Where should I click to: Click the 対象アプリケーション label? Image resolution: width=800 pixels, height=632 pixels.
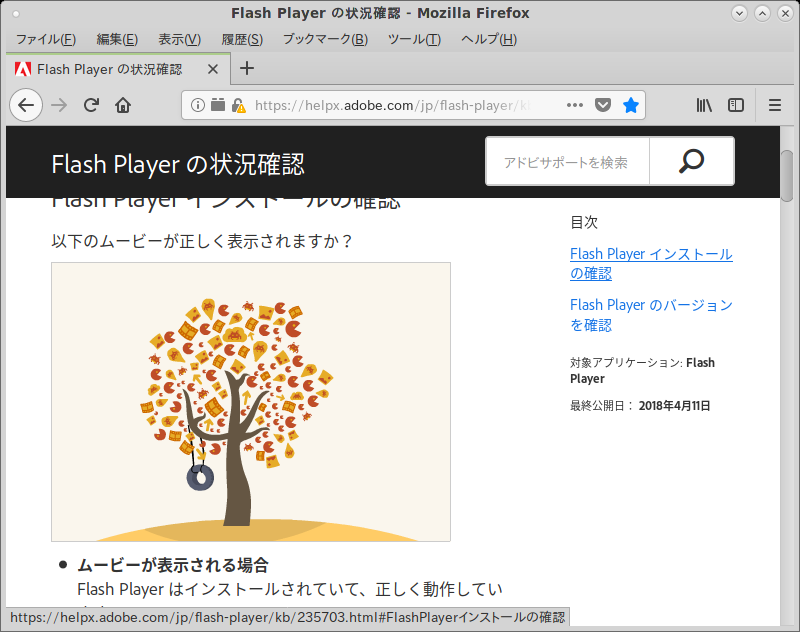[627, 363]
